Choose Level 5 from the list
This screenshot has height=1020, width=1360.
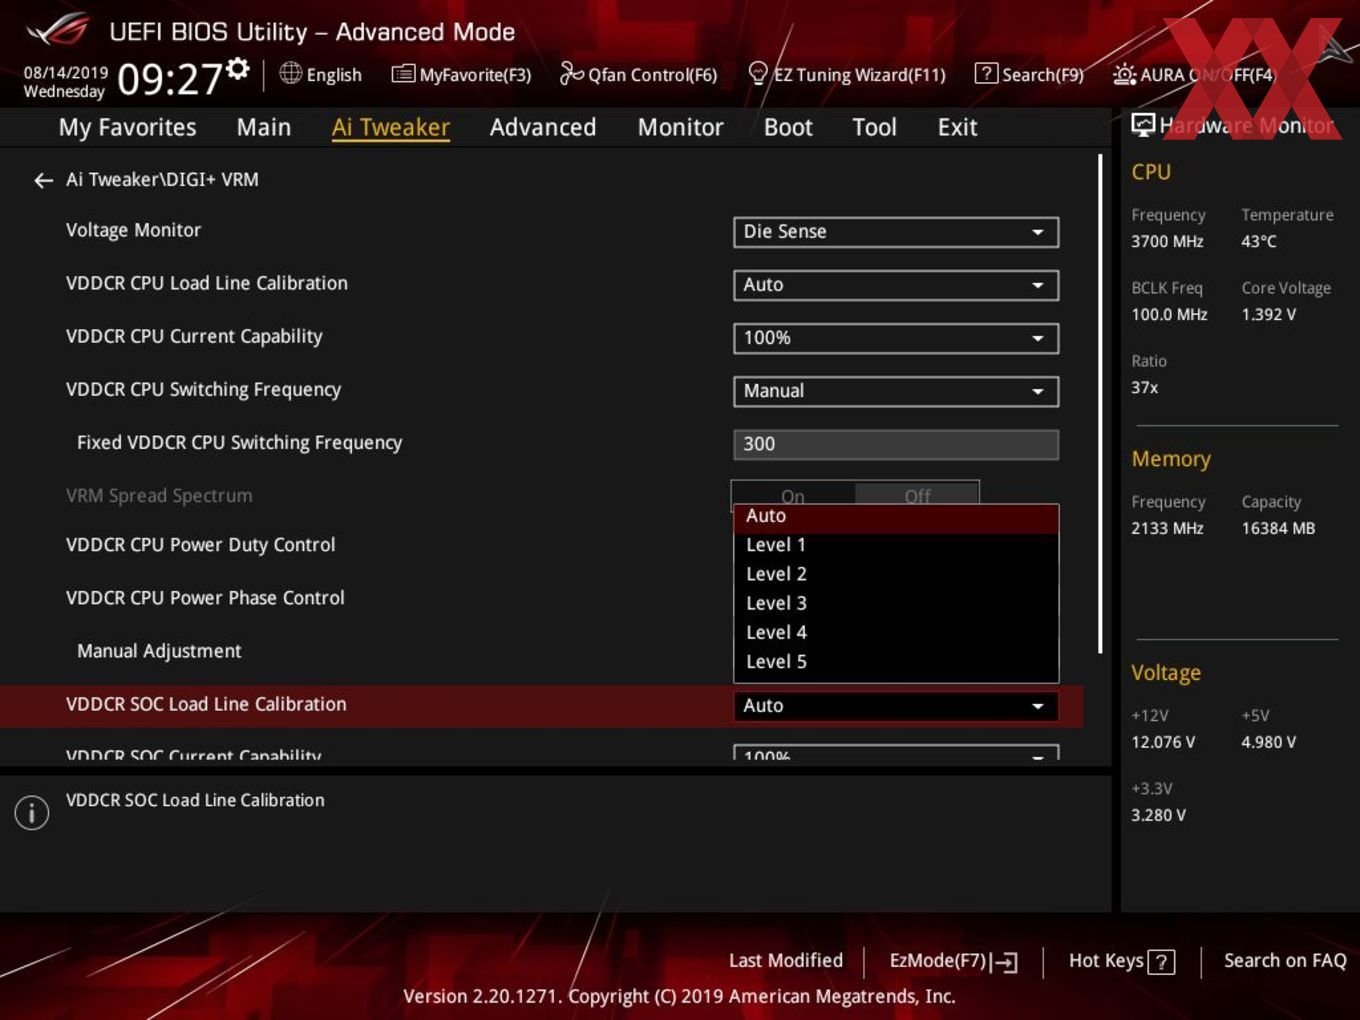(x=896, y=661)
